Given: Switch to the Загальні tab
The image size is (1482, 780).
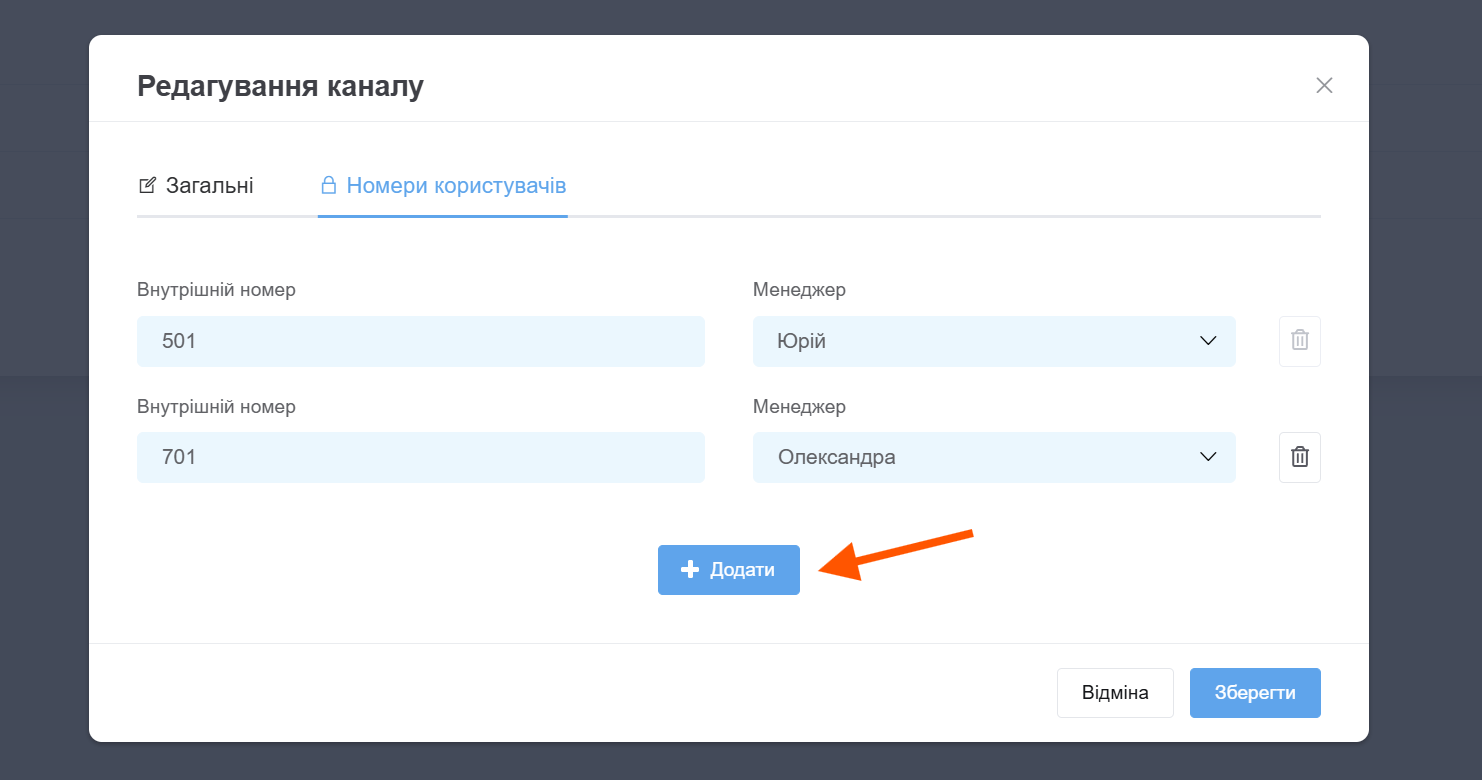Looking at the screenshot, I should 209,186.
